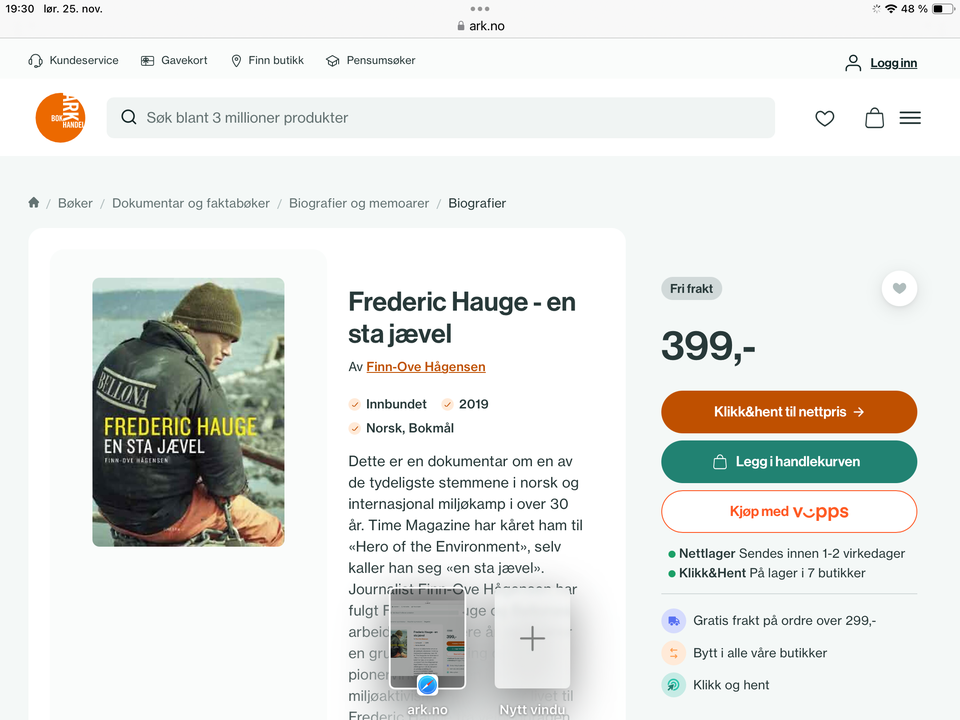This screenshot has width=960, height=720.
Task: Click Nettlager Sendes innen 1-2 virkedager
Action: pyautogui.click(x=787, y=553)
